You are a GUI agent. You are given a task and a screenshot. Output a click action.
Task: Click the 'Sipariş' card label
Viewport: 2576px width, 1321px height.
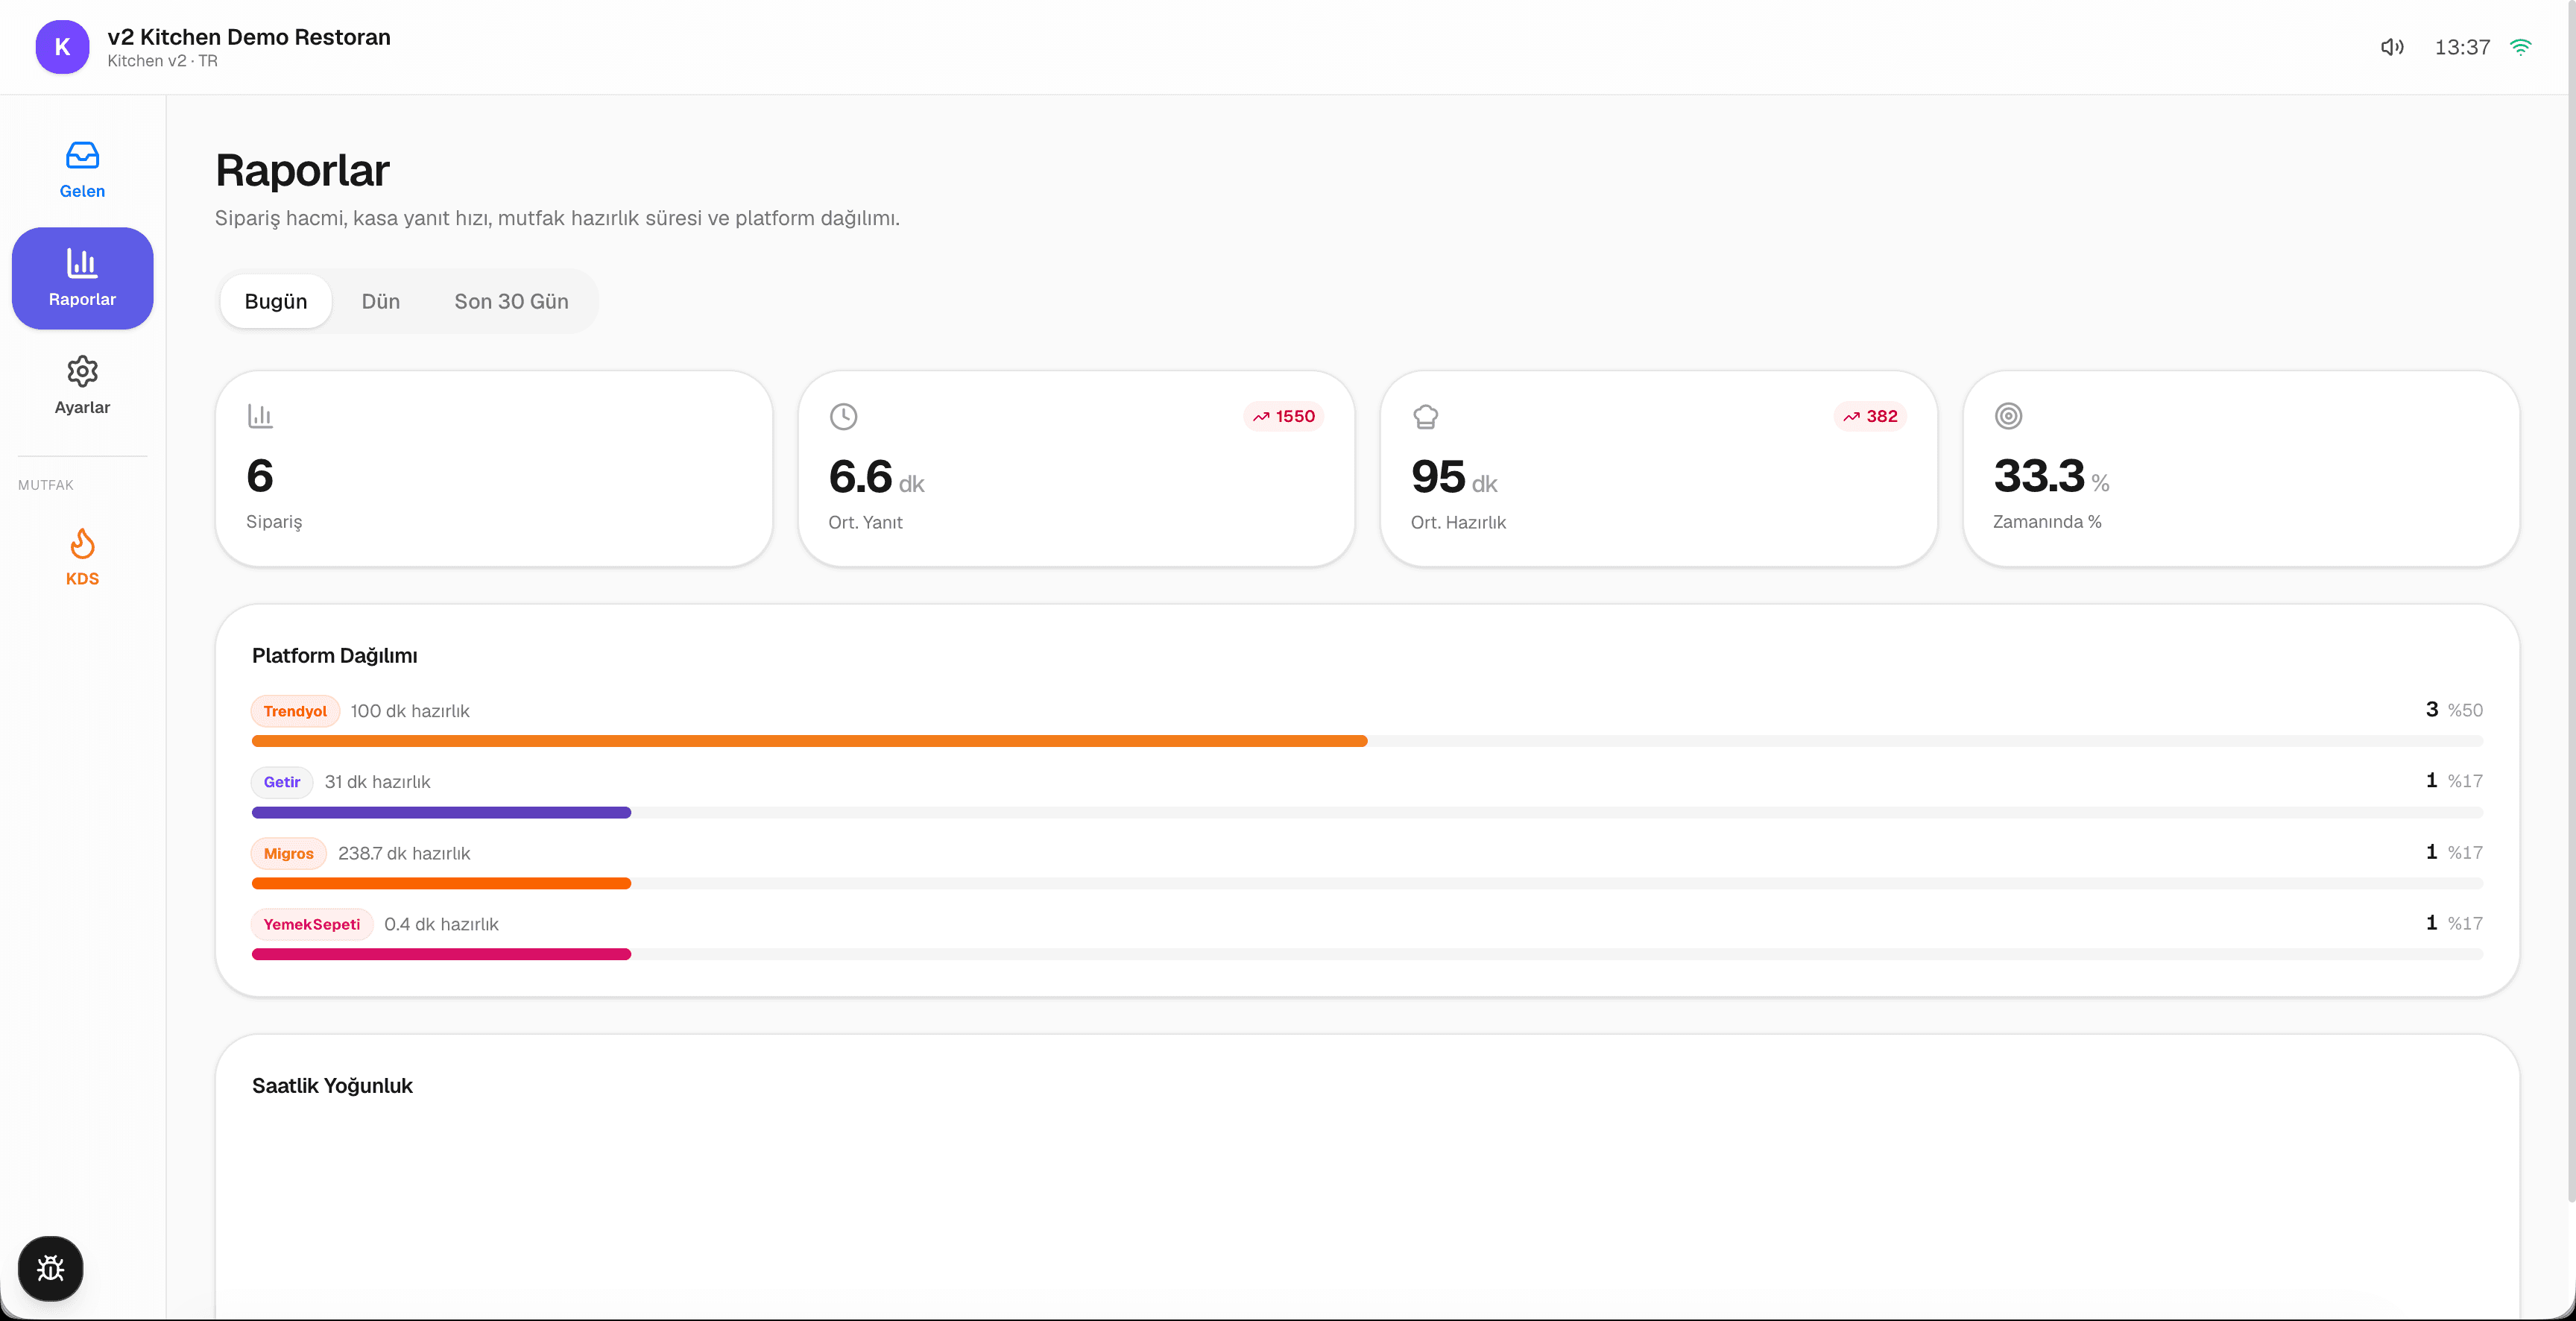point(274,522)
